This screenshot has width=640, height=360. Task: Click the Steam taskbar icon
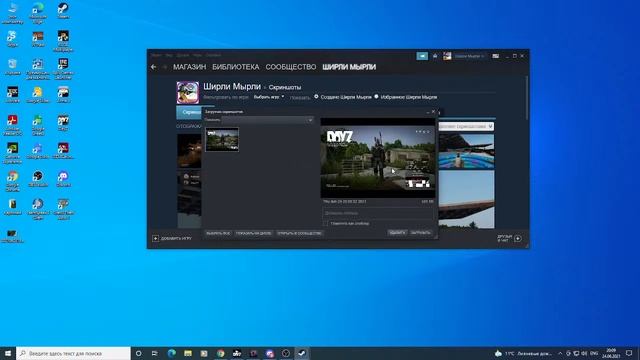302,353
